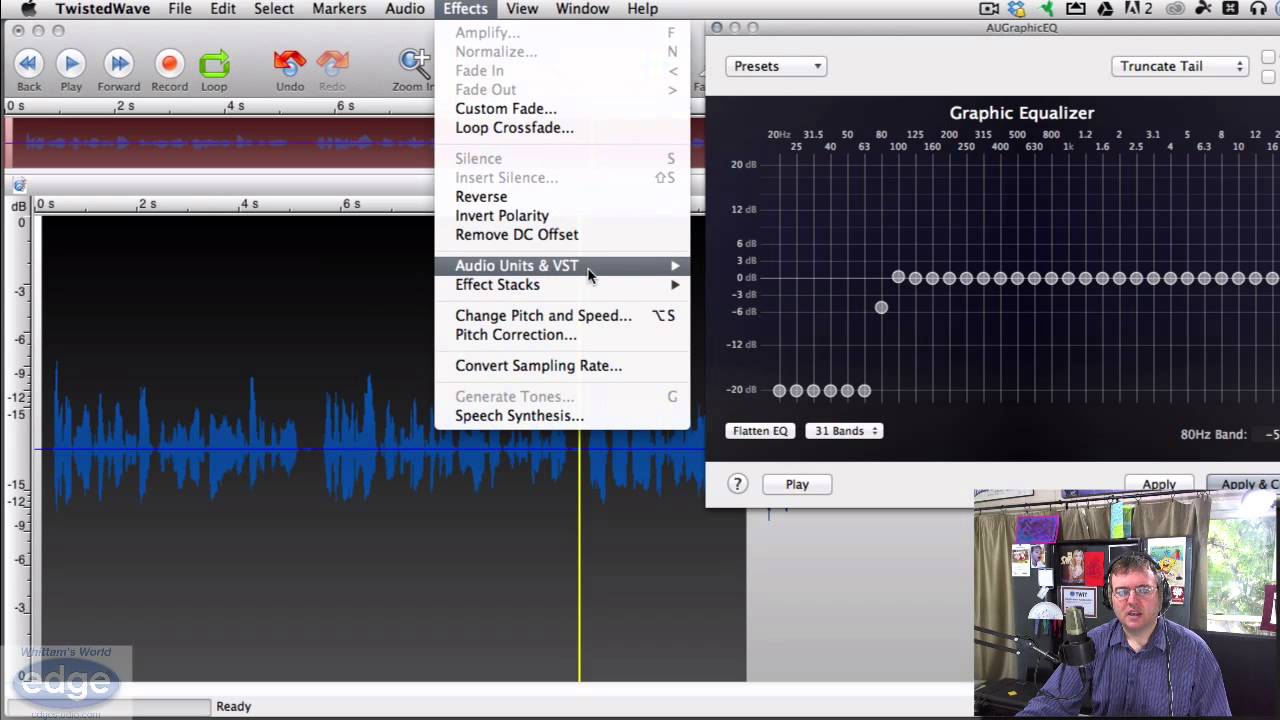Click the 100 Hz band slider knob
The image size is (1280, 720).
[x=898, y=278]
